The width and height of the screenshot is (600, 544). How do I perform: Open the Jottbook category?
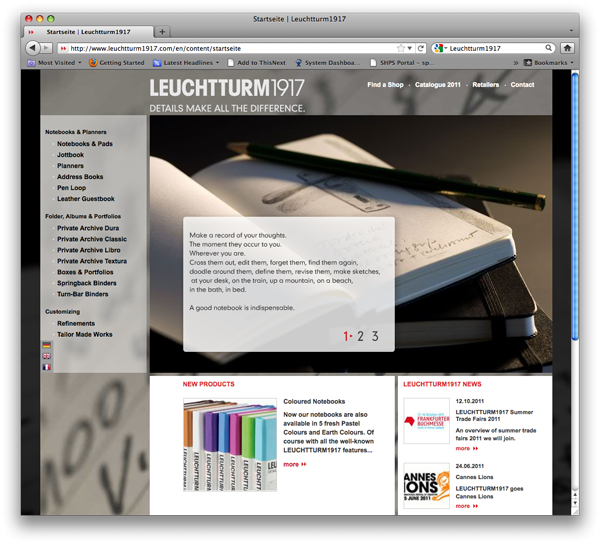click(x=70, y=155)
